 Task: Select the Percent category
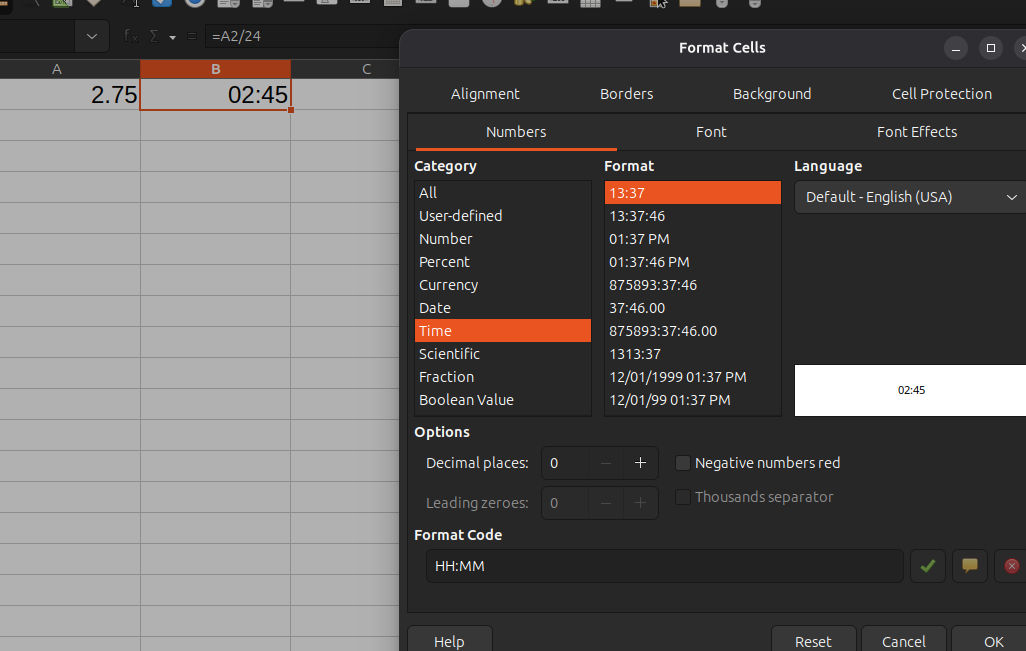(x=503, y=262)
